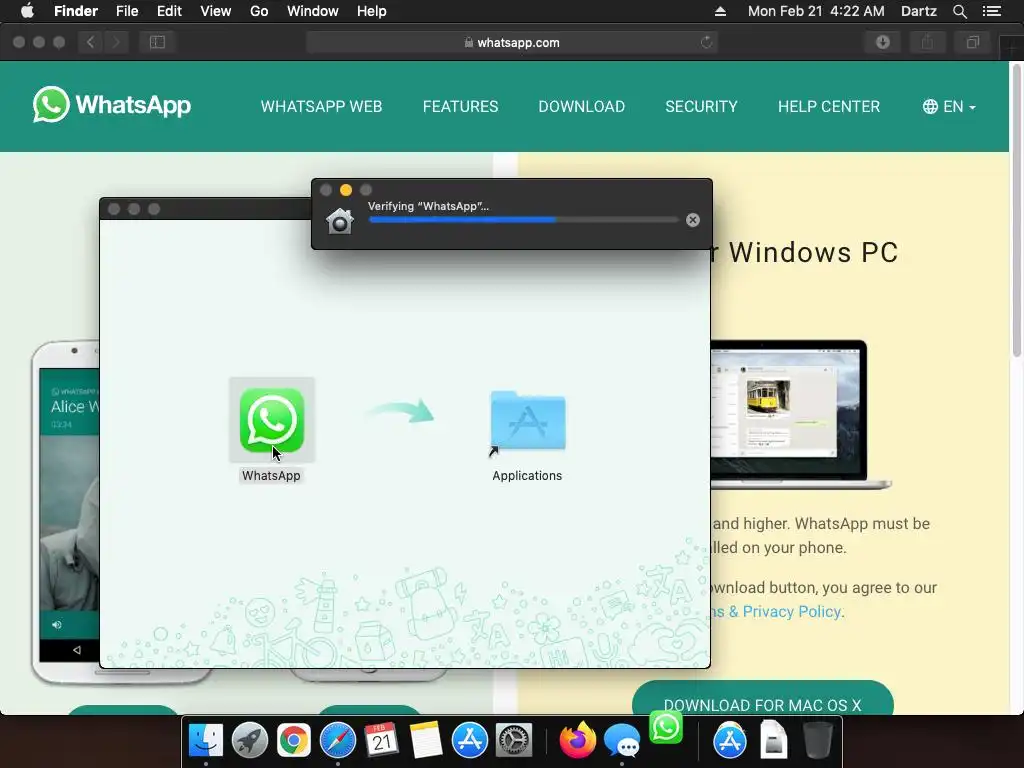The height and width of the screenshot is (768, 1024).
Task: Go forward with Safari's forward arrow
Action: point(116,42)
